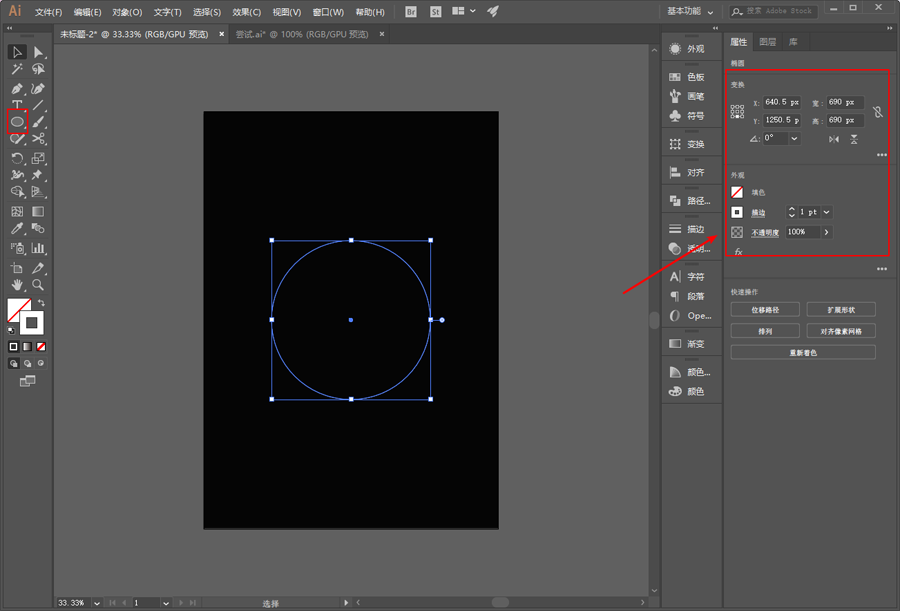This screenshot has height=611, width=900.
Task: Click the 排列 button
Action: coord(765,331)
